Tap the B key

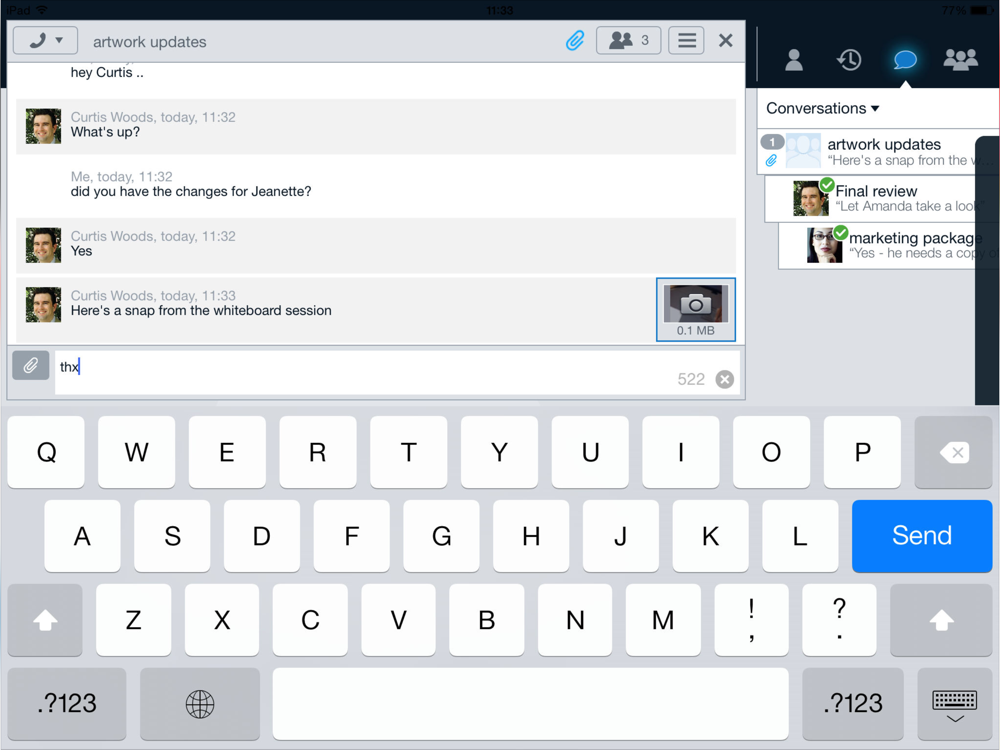pos(487,620)
